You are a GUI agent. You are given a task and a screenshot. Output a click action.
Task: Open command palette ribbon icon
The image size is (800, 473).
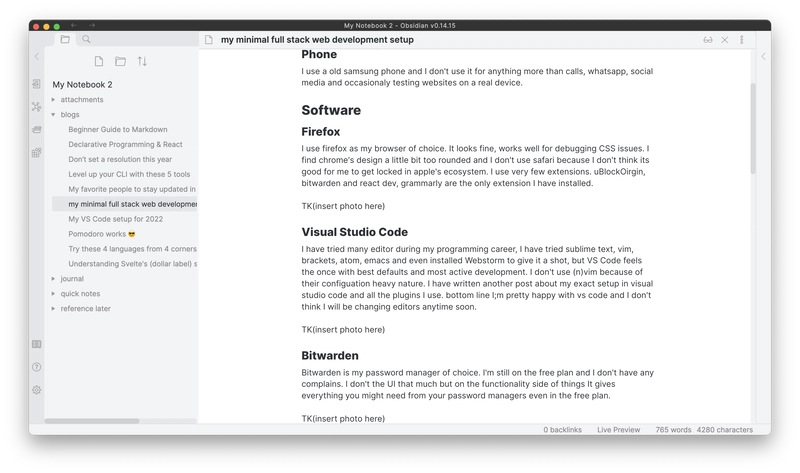tap(37, 153)
